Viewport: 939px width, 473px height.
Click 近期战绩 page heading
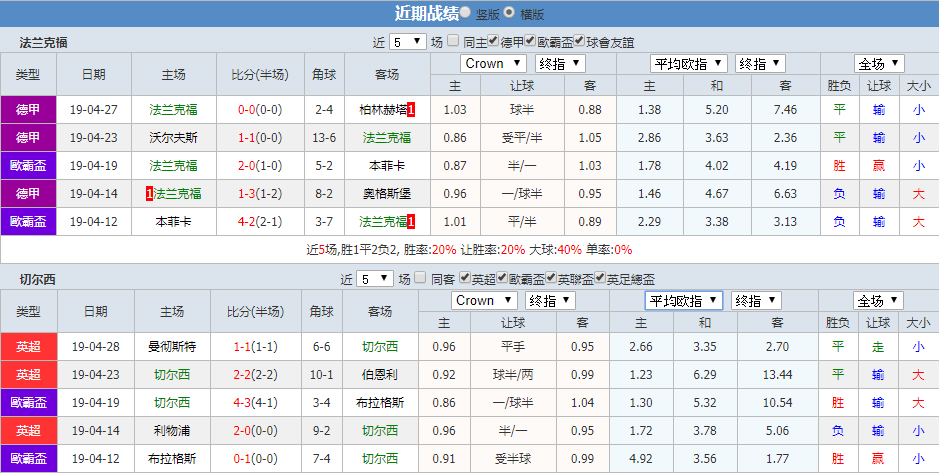(426, 13)
